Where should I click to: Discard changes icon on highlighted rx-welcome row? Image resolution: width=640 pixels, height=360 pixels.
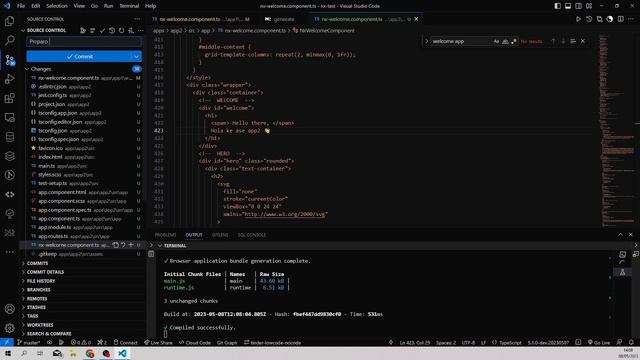click(123, 245)
